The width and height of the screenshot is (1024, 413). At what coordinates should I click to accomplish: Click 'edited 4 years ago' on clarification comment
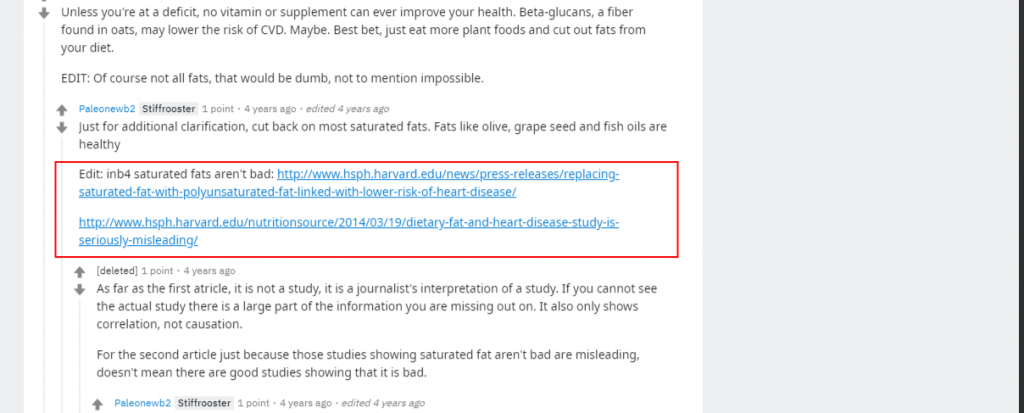coord(346,109)
